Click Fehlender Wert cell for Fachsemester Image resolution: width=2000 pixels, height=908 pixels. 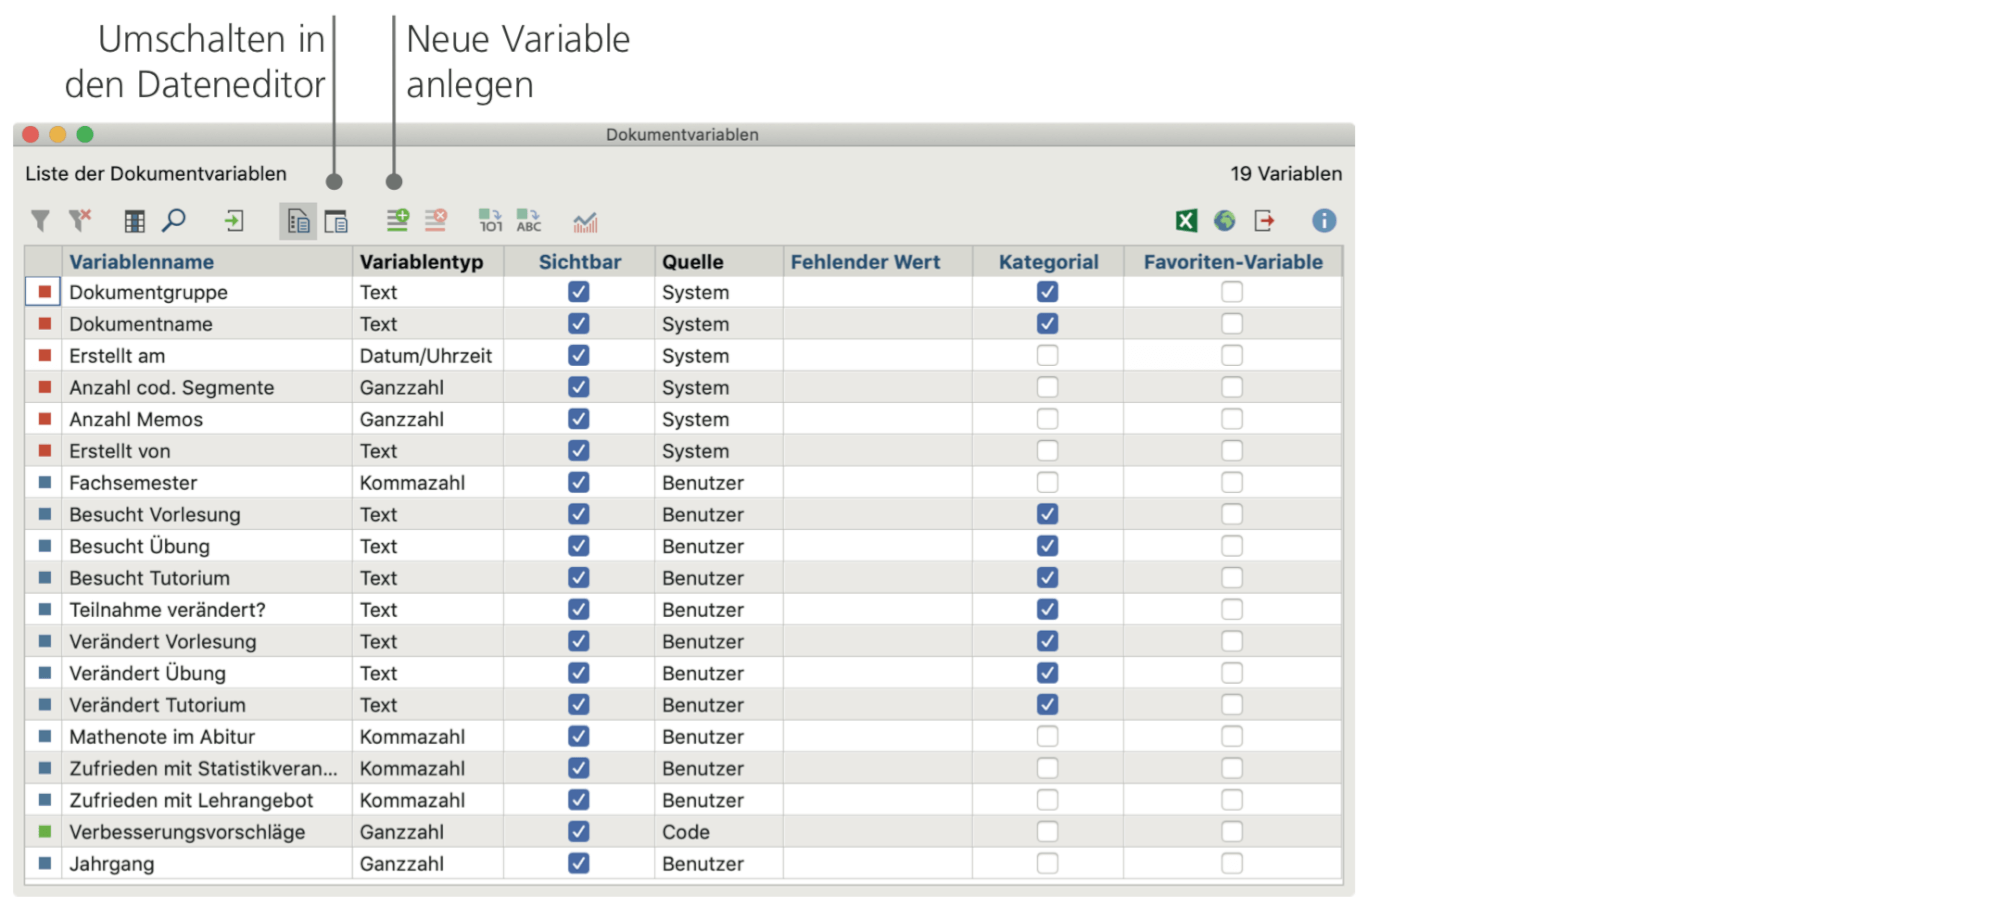point(878,482)
